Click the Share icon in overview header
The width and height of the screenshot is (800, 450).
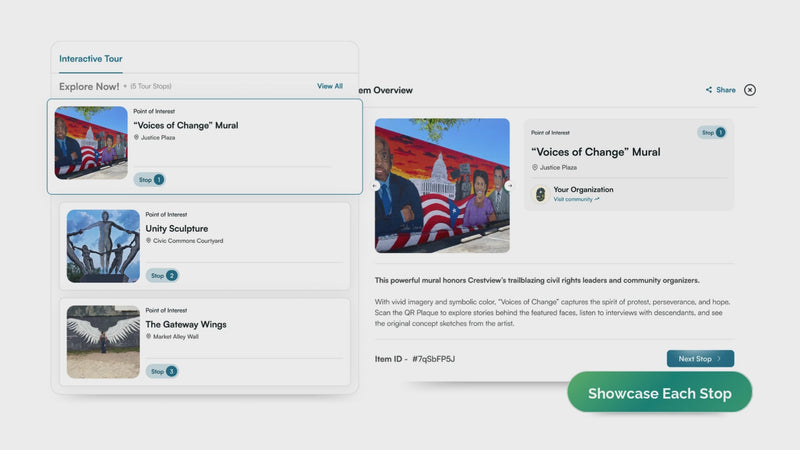[709, 90]
